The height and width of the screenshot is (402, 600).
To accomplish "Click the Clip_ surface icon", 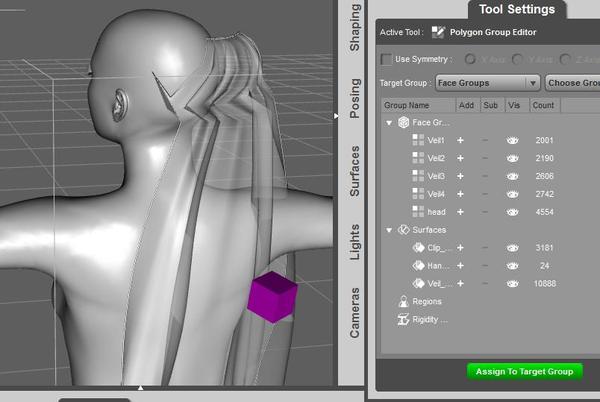I will tap(418, 248).
